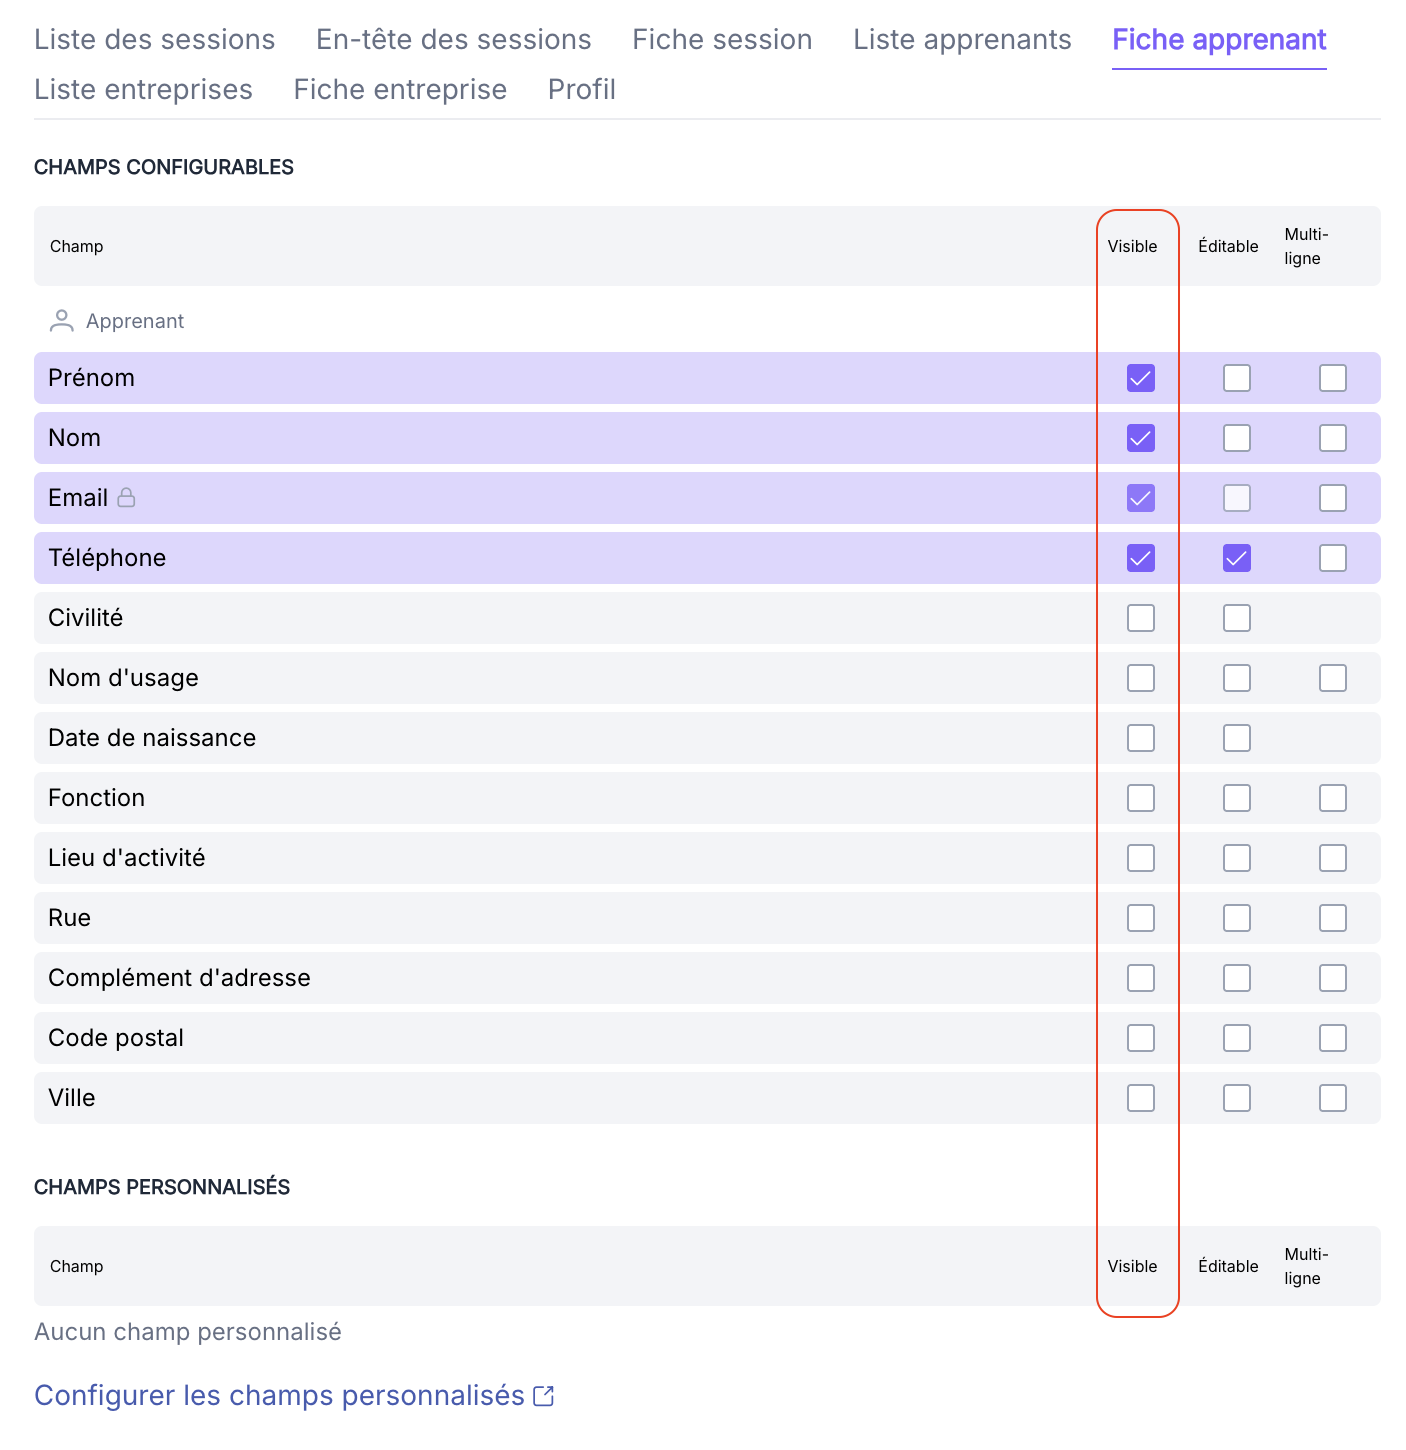
Task: Make Civilité visible
Action: click(1141, 618)
